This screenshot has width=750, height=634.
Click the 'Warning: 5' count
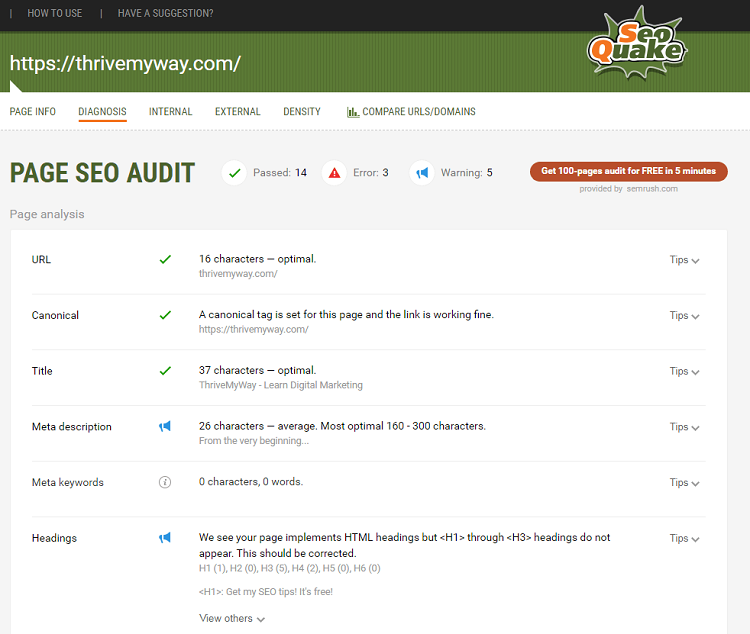click(466, 173)
